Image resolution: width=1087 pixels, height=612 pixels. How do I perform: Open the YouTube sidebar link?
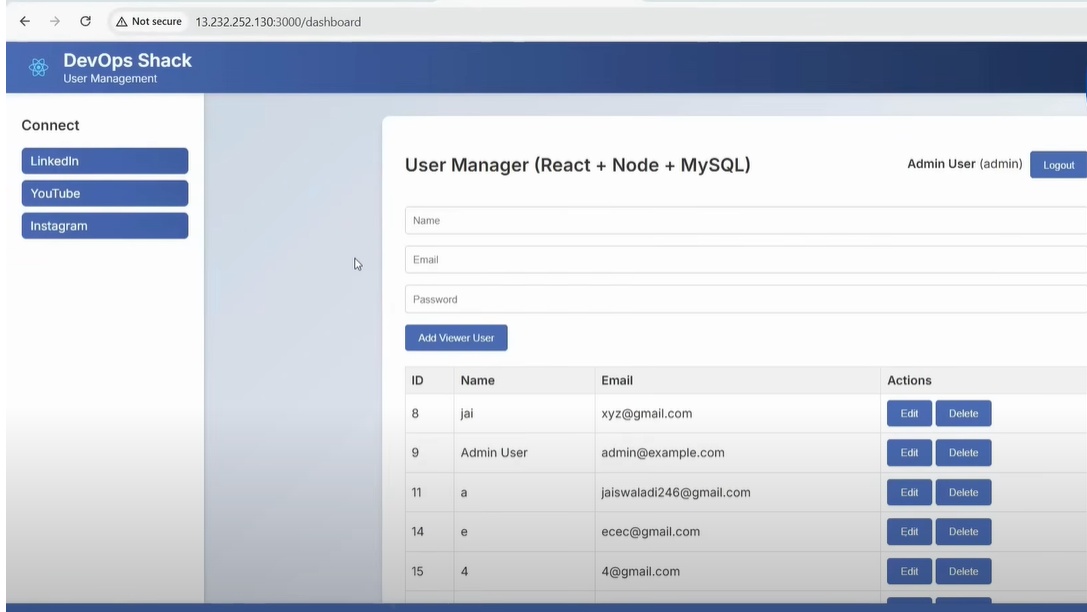click(x=105, y=193)
